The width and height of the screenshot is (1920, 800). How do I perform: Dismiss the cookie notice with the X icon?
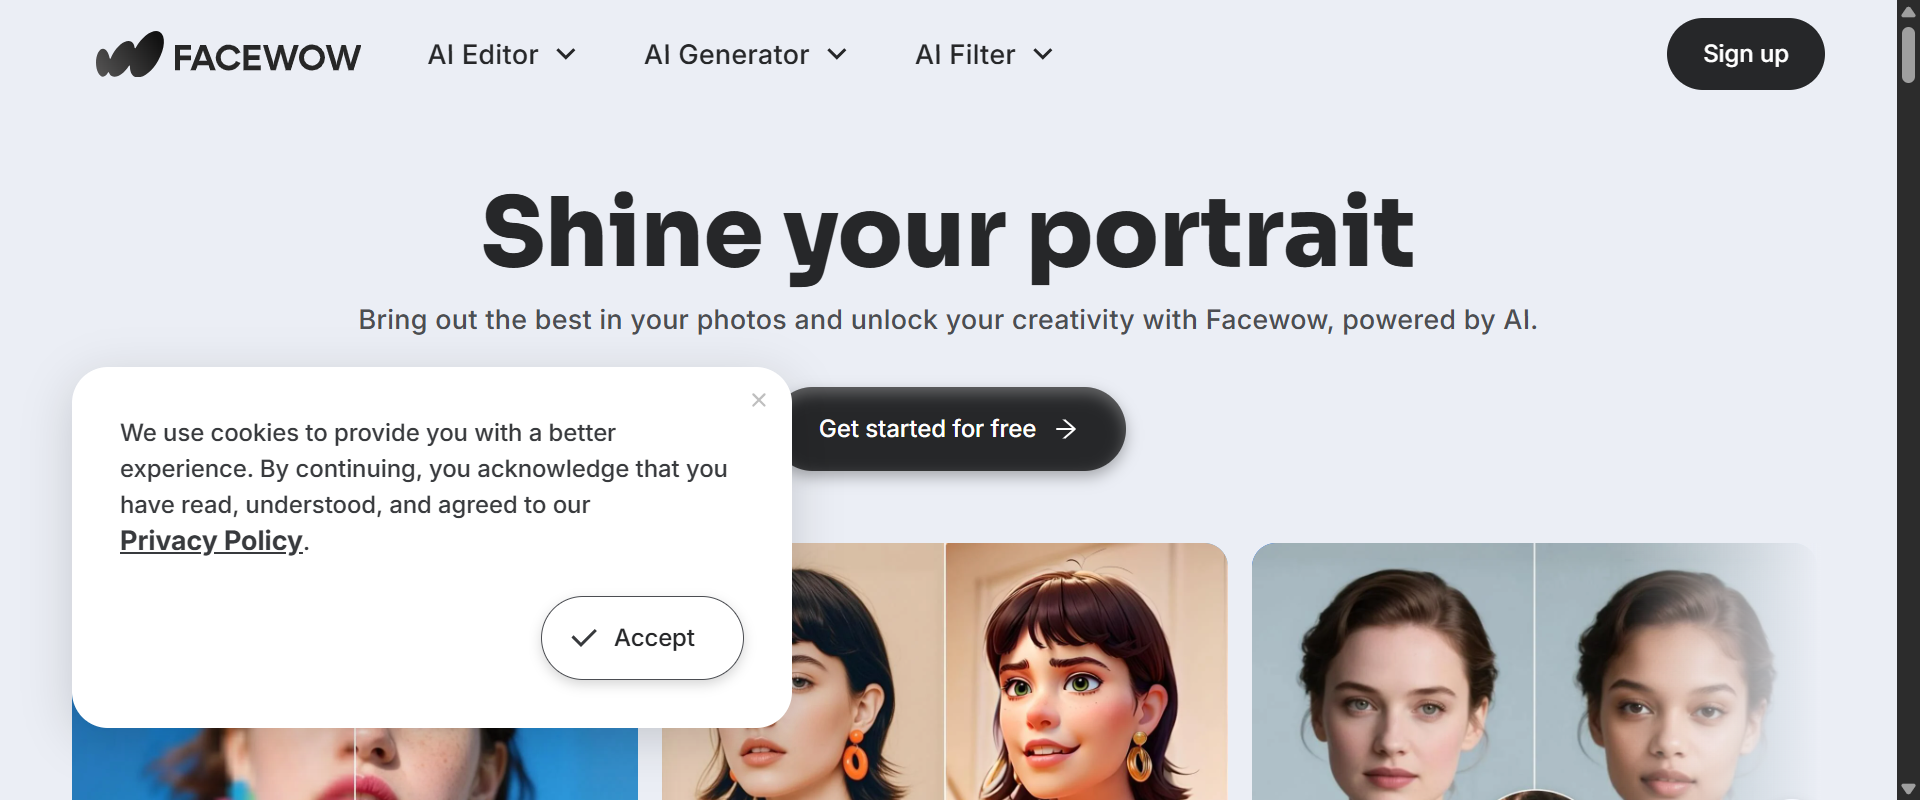point(758,400)
